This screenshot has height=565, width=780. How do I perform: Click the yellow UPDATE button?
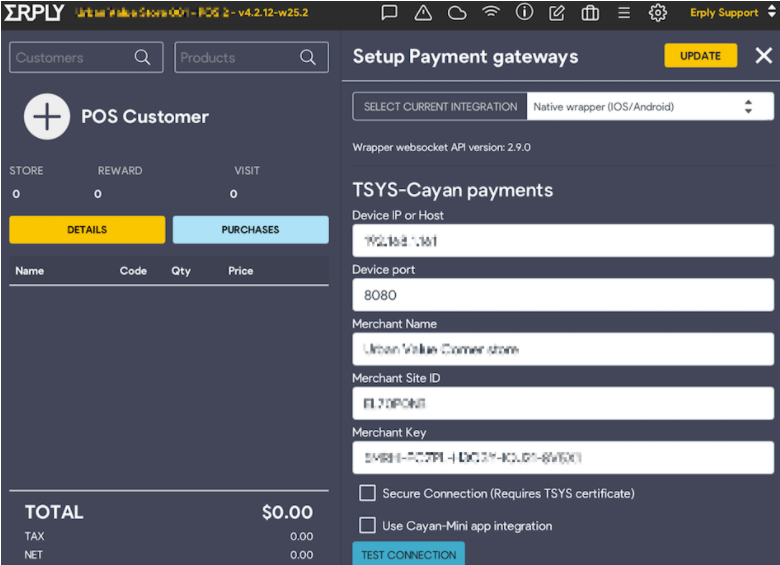coord(700,56)
